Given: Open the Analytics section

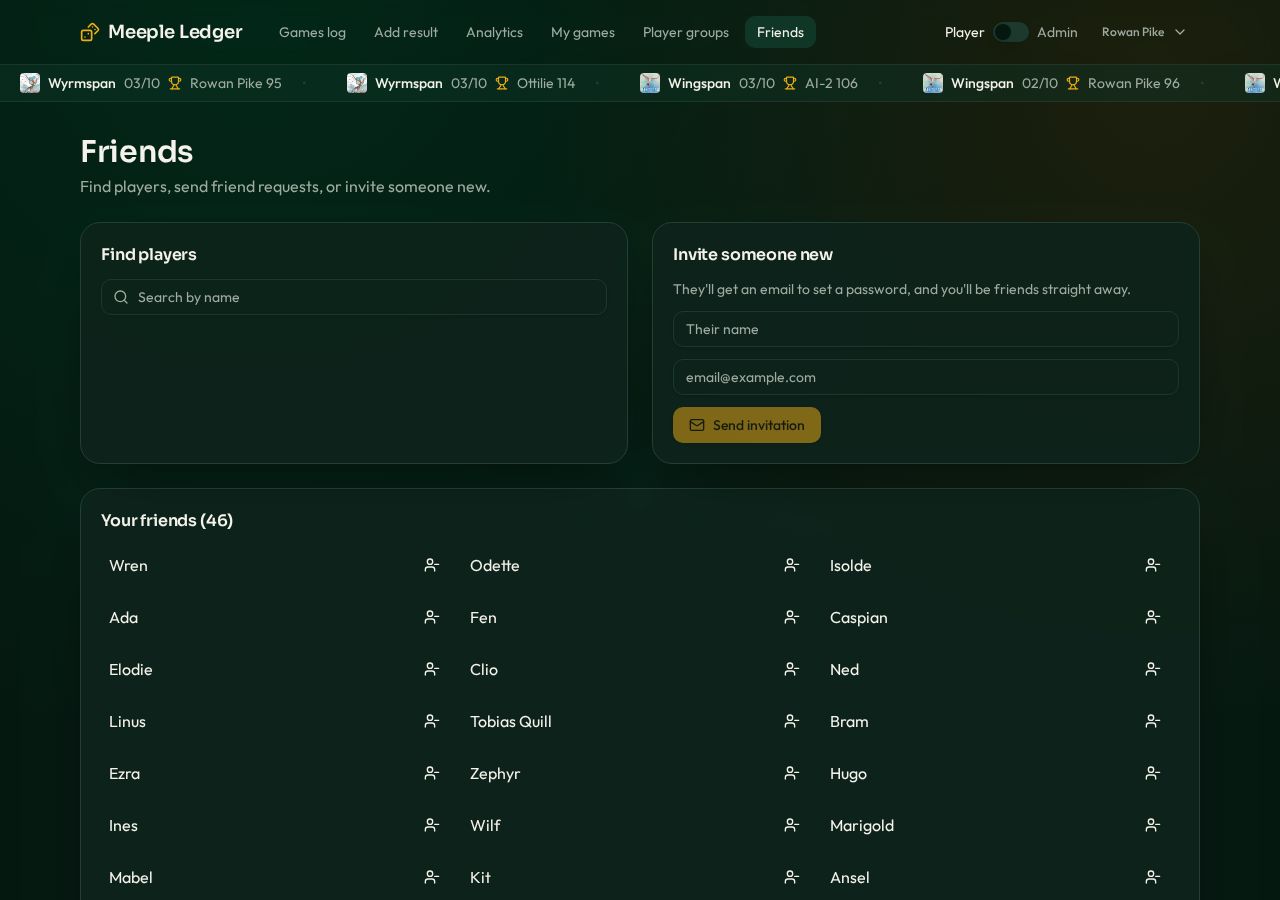Looking at the screenshot, I should tap(494, 32).
